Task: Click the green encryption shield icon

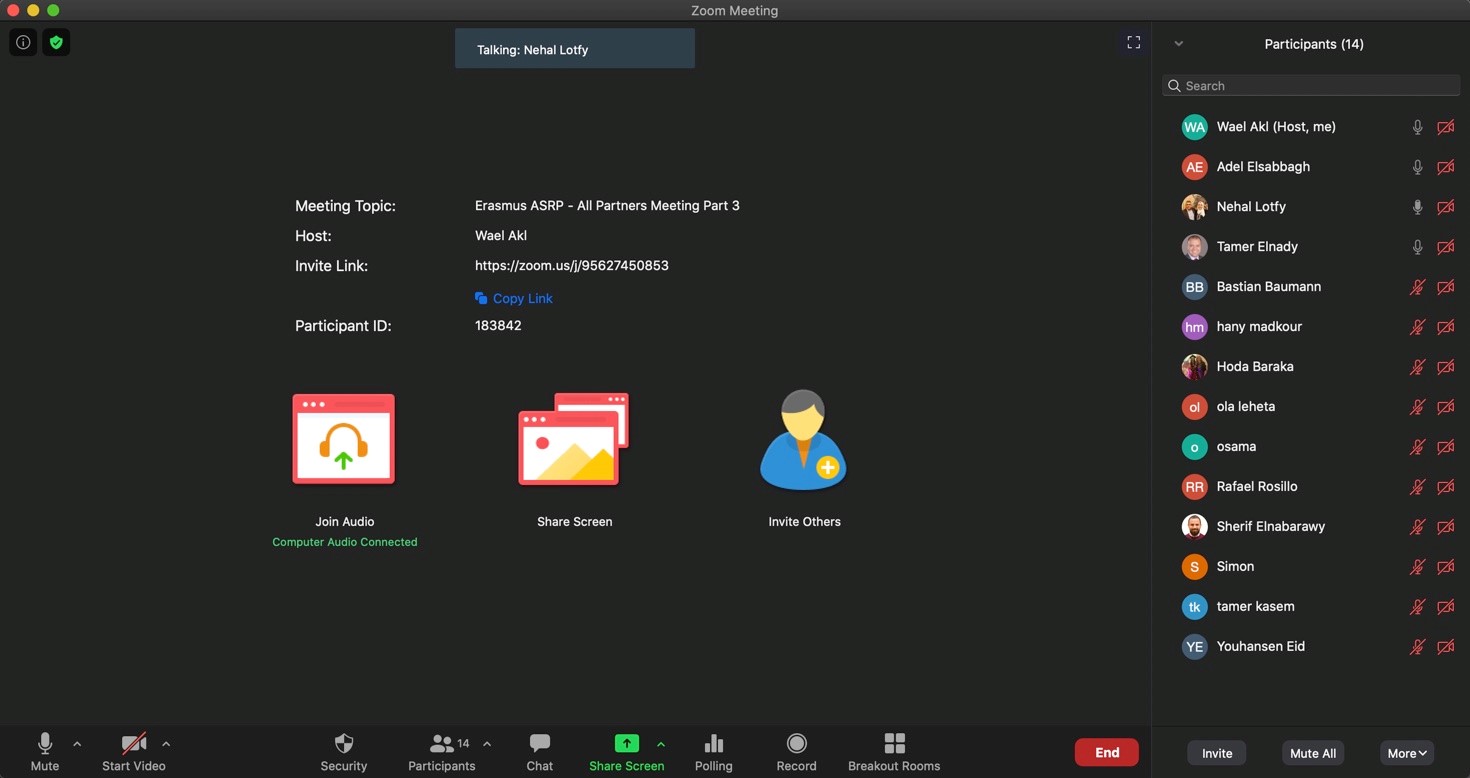Action: tap(56, 42)
